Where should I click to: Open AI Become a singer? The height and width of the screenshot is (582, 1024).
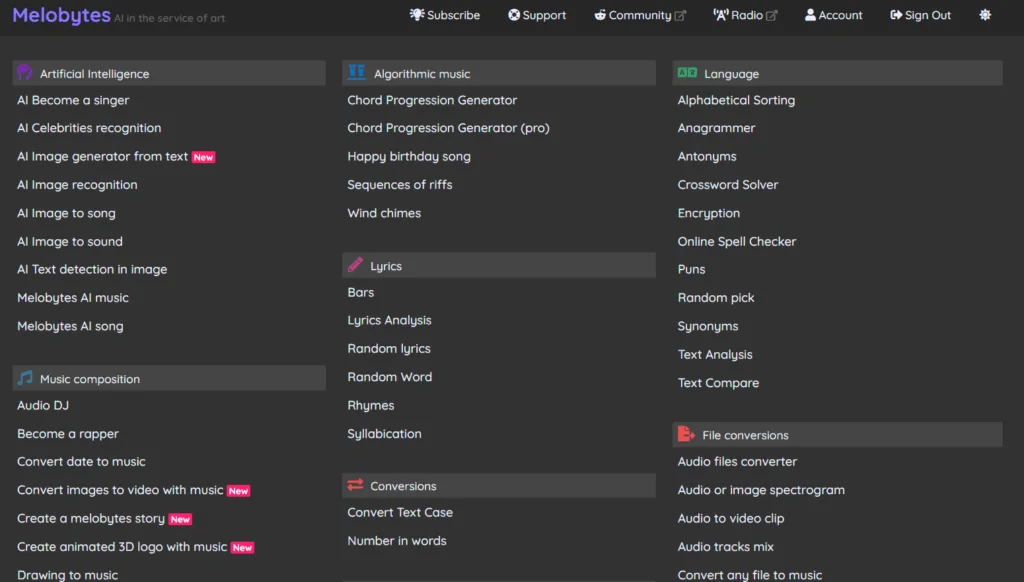pyautogui.click(x=73, y=100)
